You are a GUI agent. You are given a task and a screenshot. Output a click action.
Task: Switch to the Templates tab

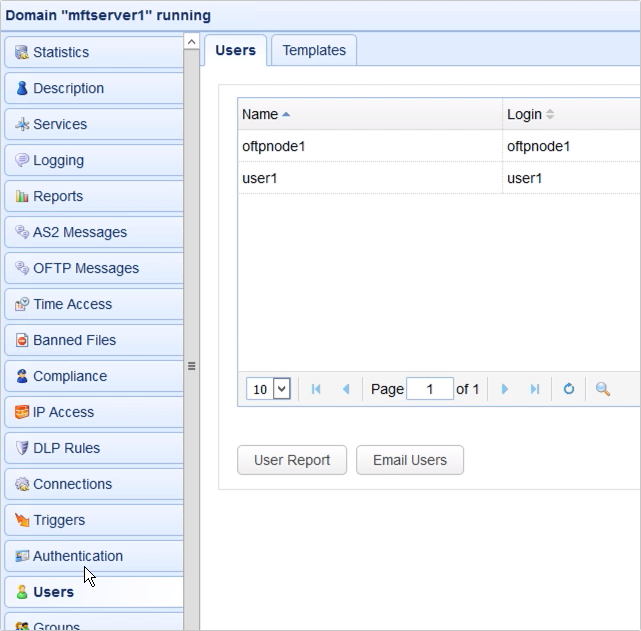314,50
